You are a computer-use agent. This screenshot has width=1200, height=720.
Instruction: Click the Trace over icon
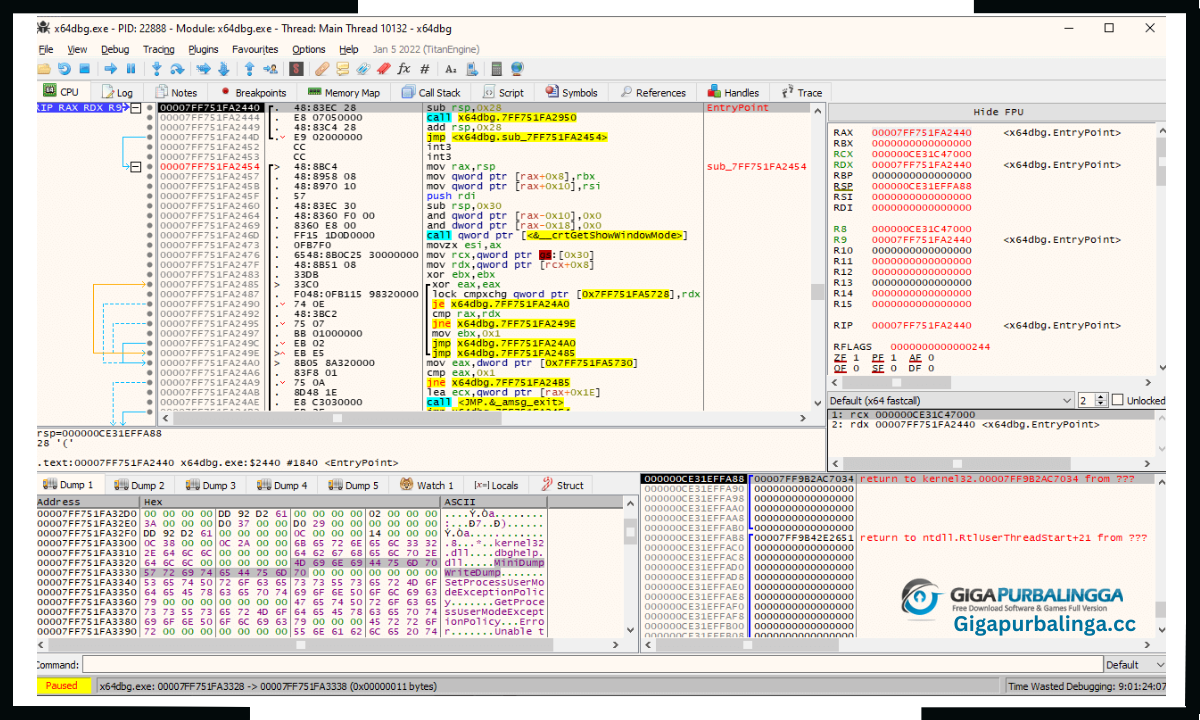223,69
